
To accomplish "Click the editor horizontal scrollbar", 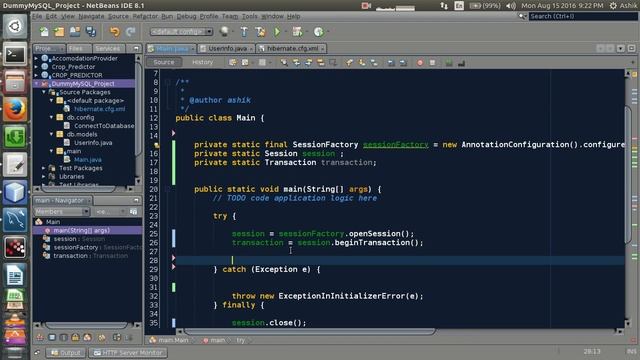I will pos(310,332).
